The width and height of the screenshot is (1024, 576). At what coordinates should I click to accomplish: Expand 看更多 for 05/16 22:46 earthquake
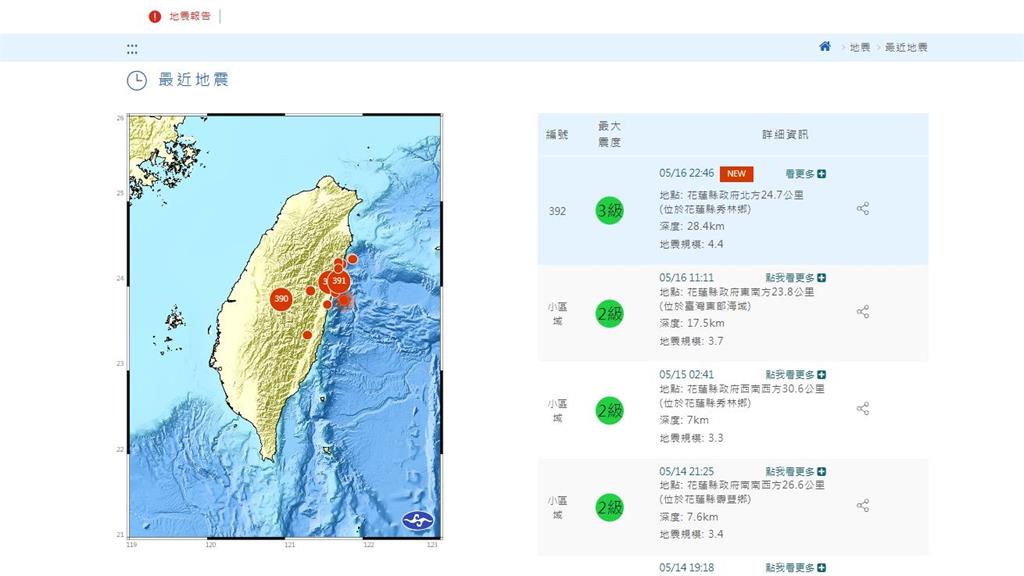click(805, 174)
